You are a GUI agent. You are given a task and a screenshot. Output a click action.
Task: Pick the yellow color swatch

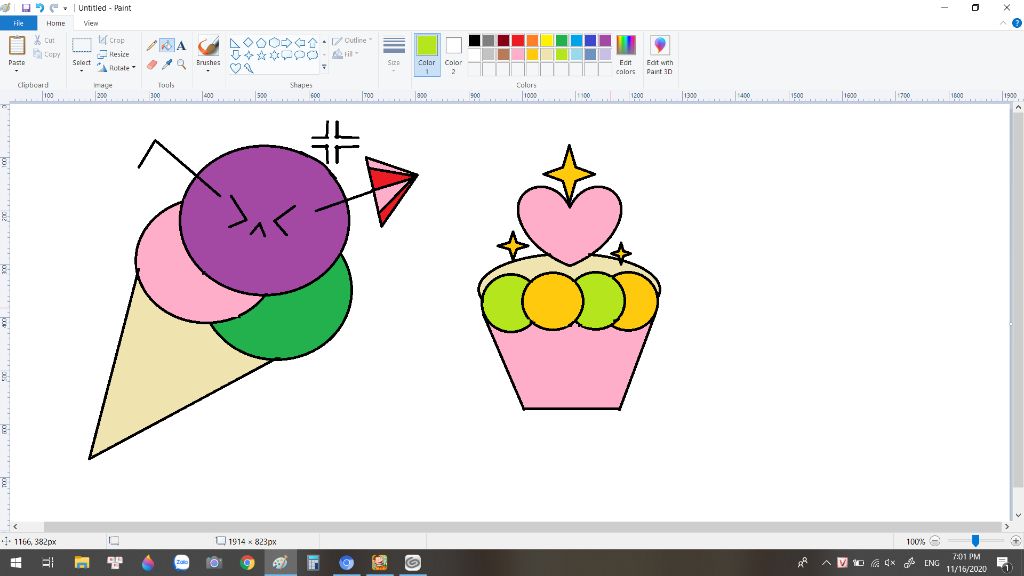pos(547,40)
